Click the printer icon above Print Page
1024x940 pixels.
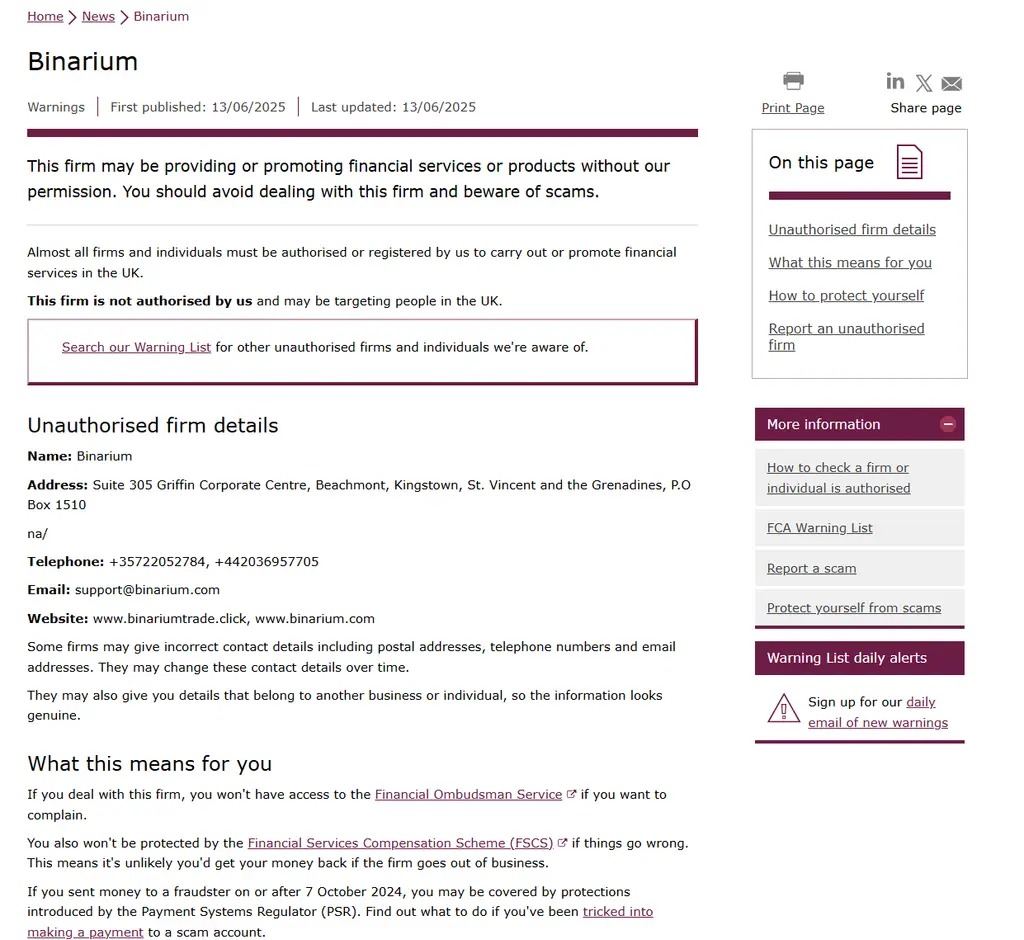tap(793, 81)
